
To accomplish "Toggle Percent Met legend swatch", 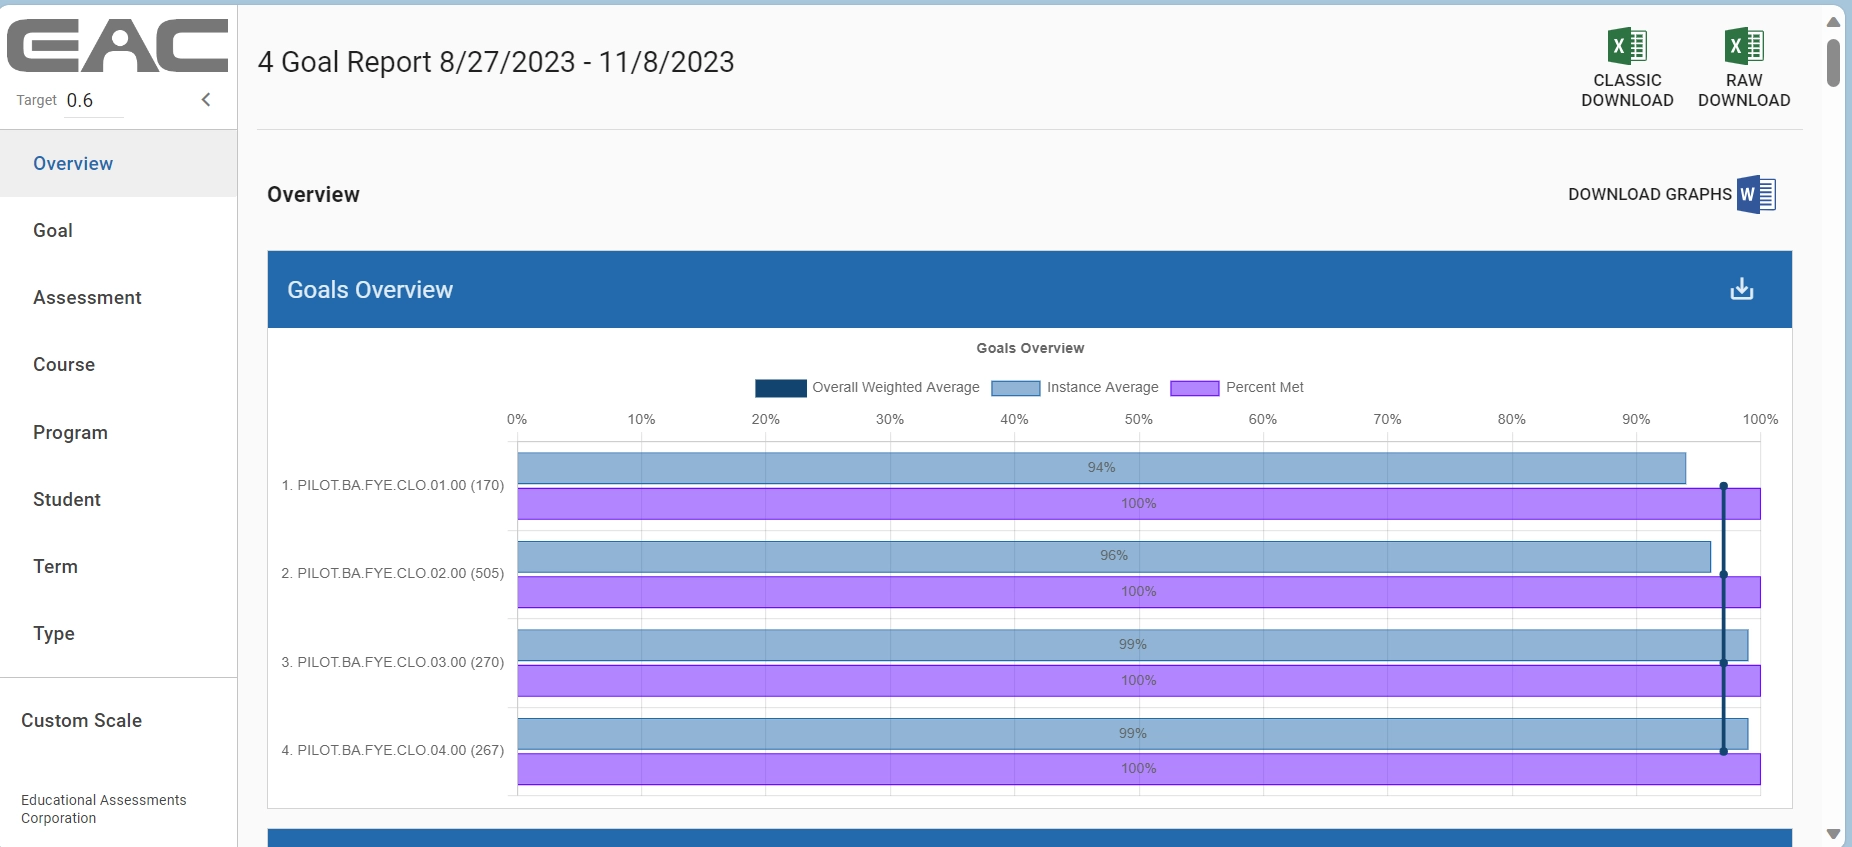I will tap(1195, 388).
